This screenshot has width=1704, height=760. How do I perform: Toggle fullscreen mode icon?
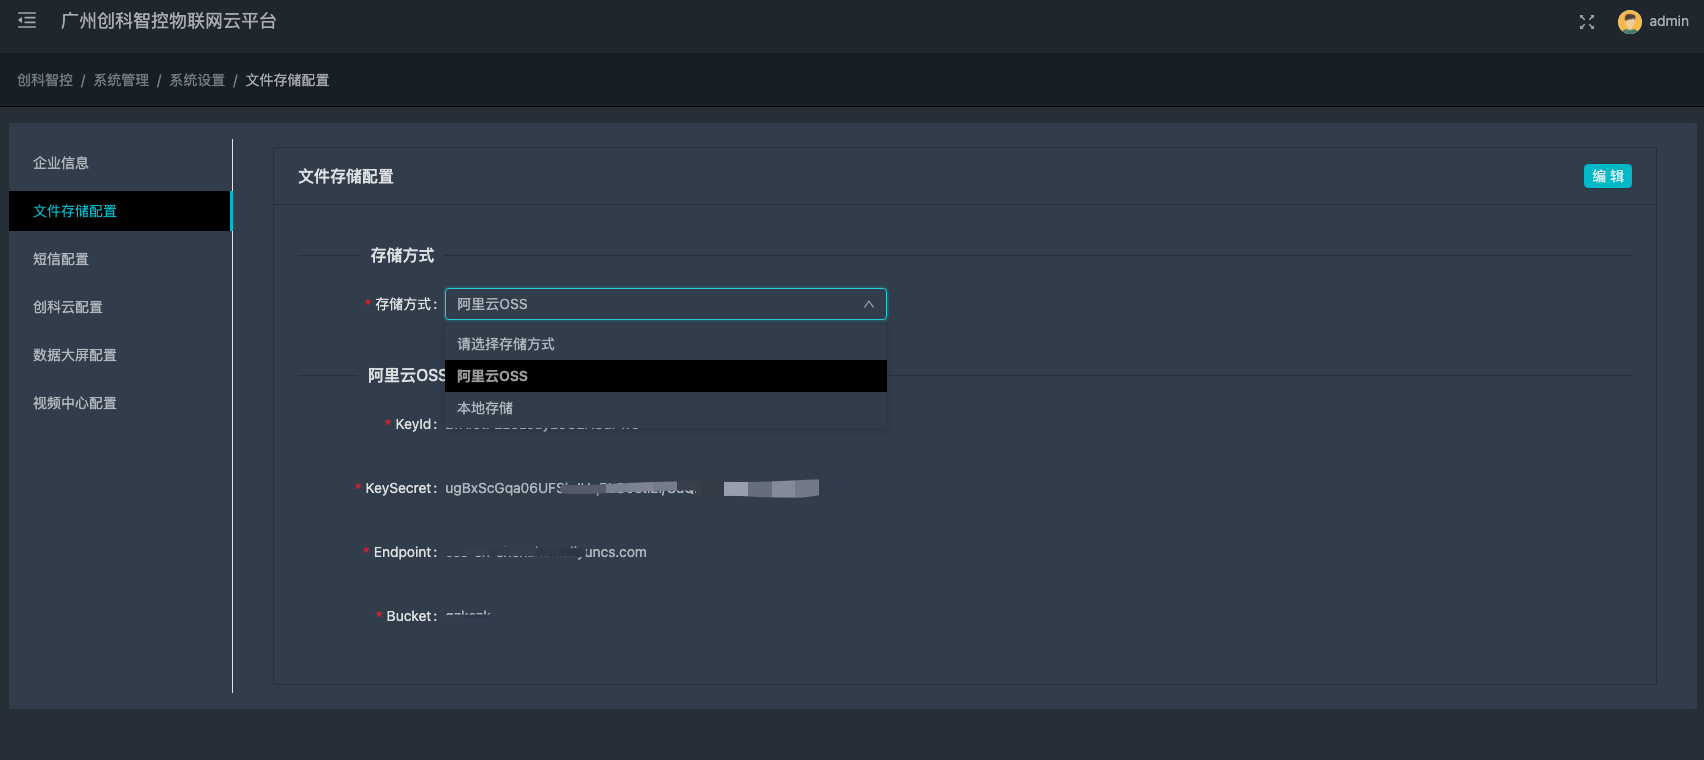click(x=1586, y=22)
